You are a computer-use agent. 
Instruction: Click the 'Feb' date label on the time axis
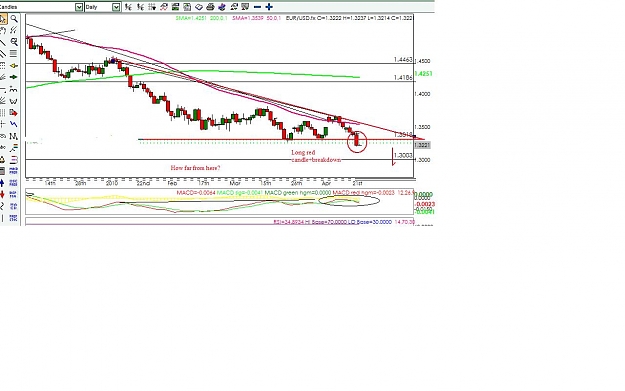pos(172,183)
